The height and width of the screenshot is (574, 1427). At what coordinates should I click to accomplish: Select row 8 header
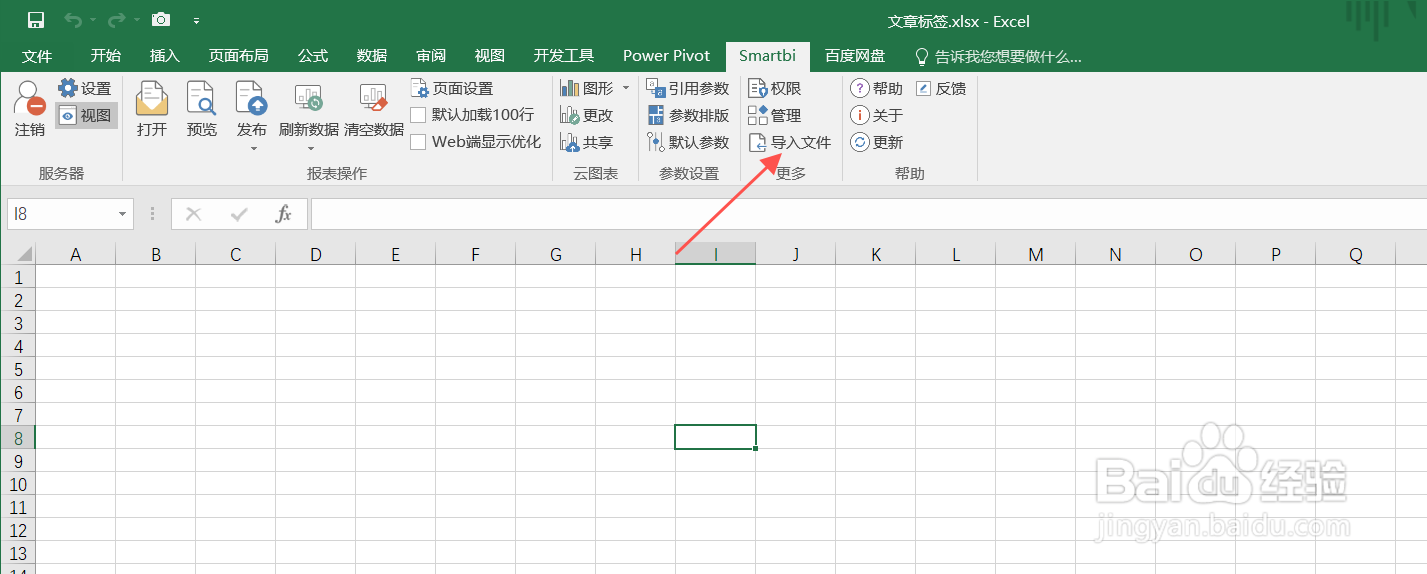[x=18, y=438]
